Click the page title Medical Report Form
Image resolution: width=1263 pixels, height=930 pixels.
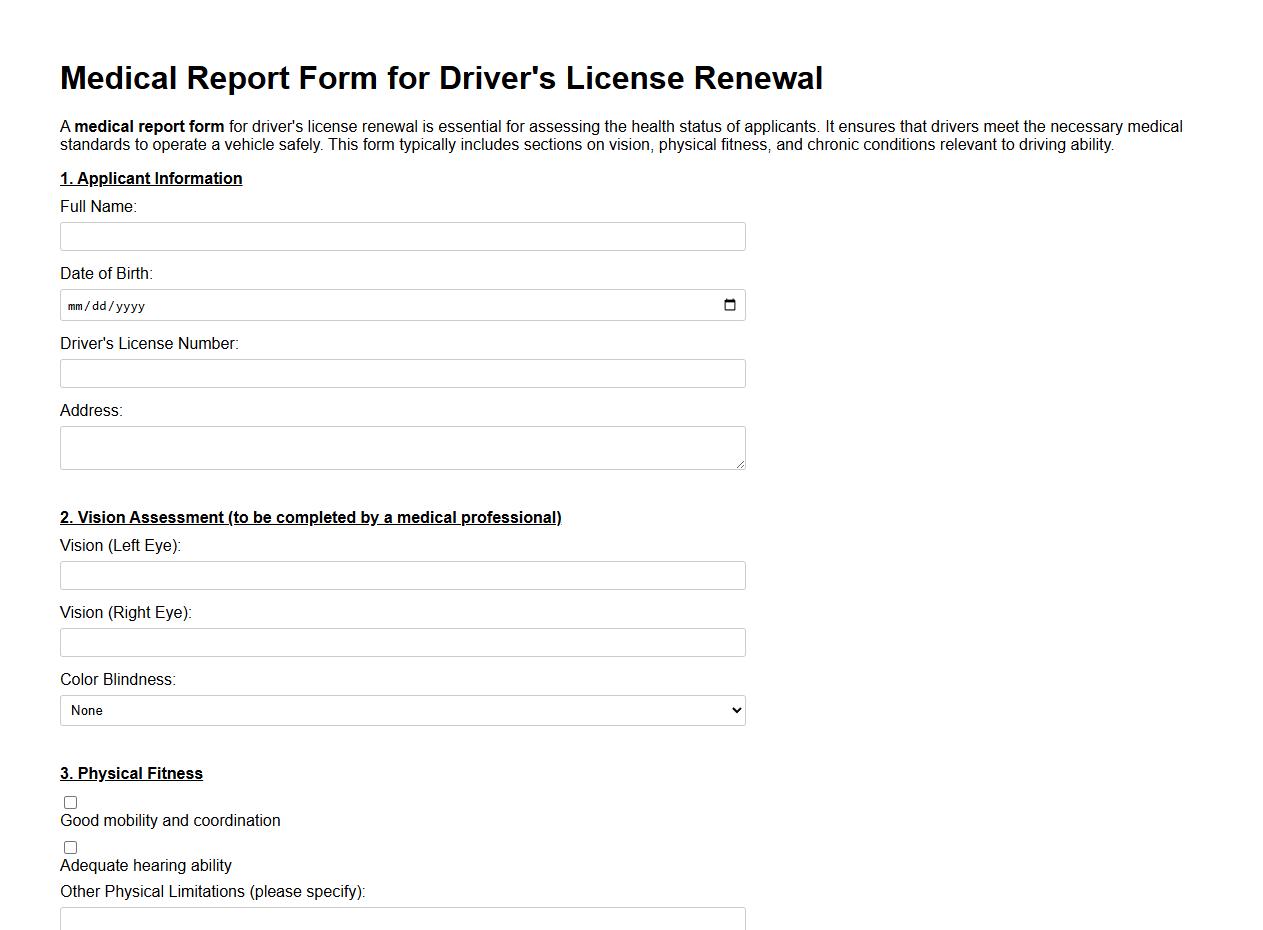point(441,78)
